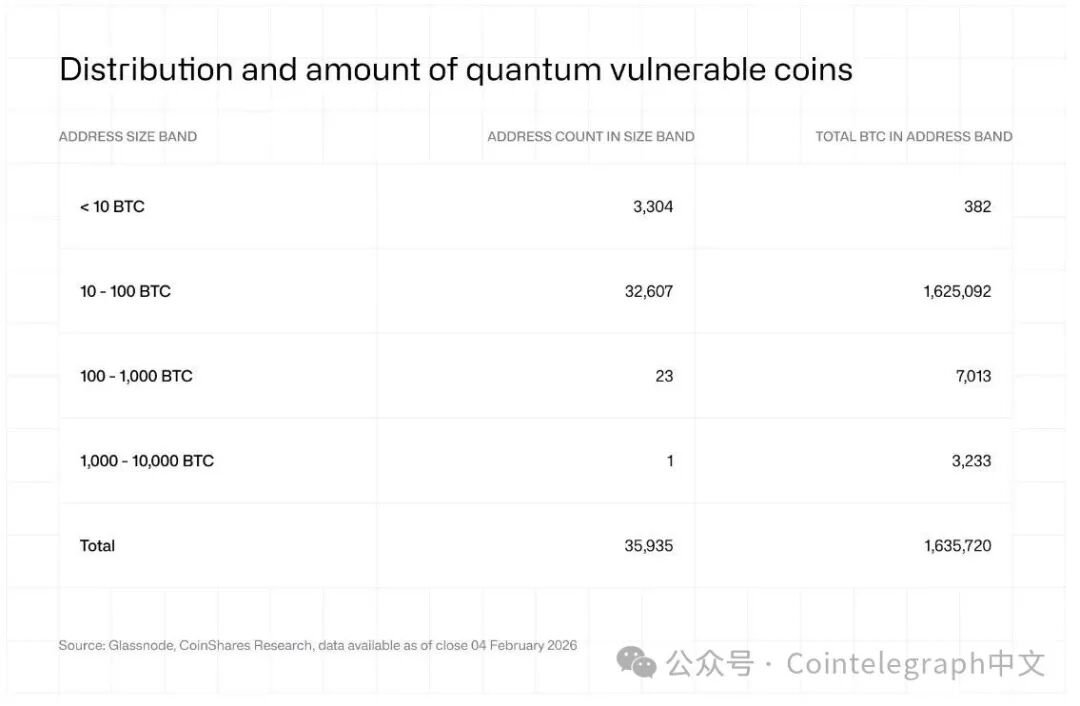The height and width of the screenshot is (706, 1080).
Task: Select the '< 10 BTC' row label
Action: click(112, 207)
